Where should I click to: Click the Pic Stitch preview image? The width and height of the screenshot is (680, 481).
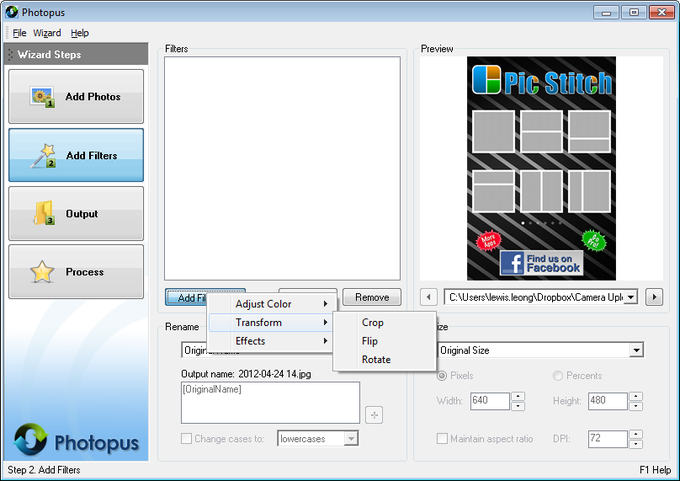click(541, 168)
